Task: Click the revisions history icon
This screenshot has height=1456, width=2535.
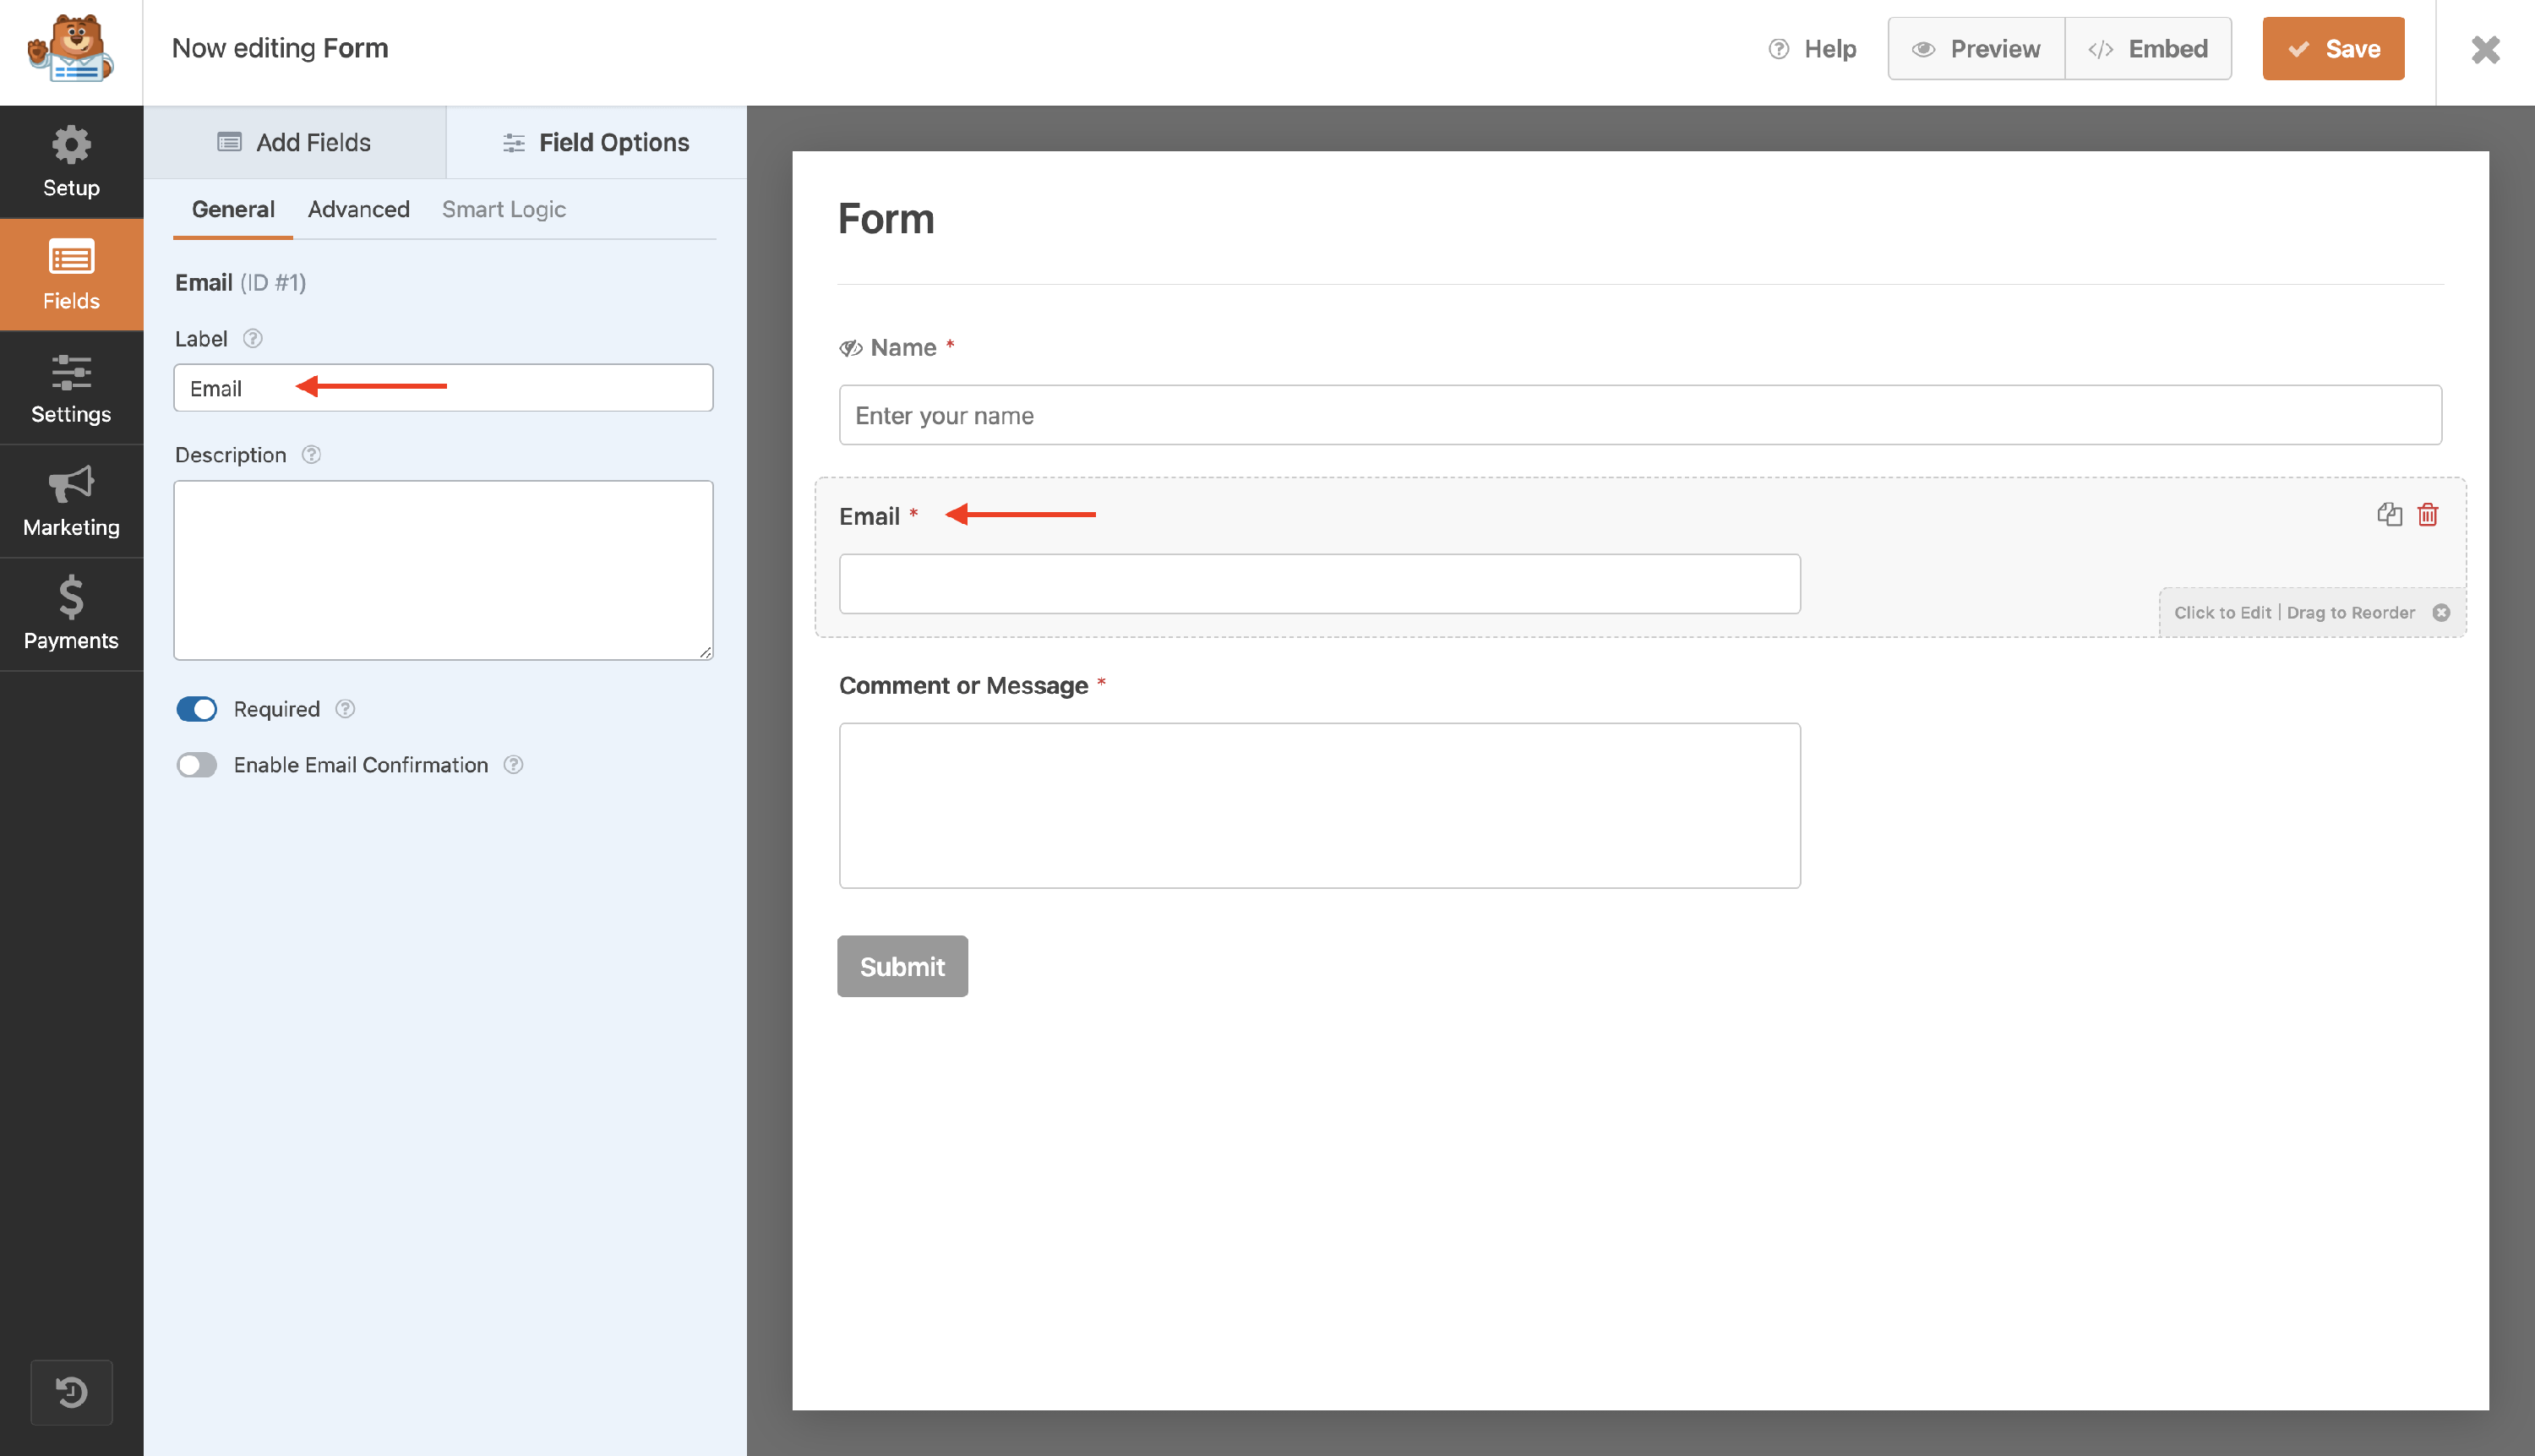Action: coord(71,1391)
